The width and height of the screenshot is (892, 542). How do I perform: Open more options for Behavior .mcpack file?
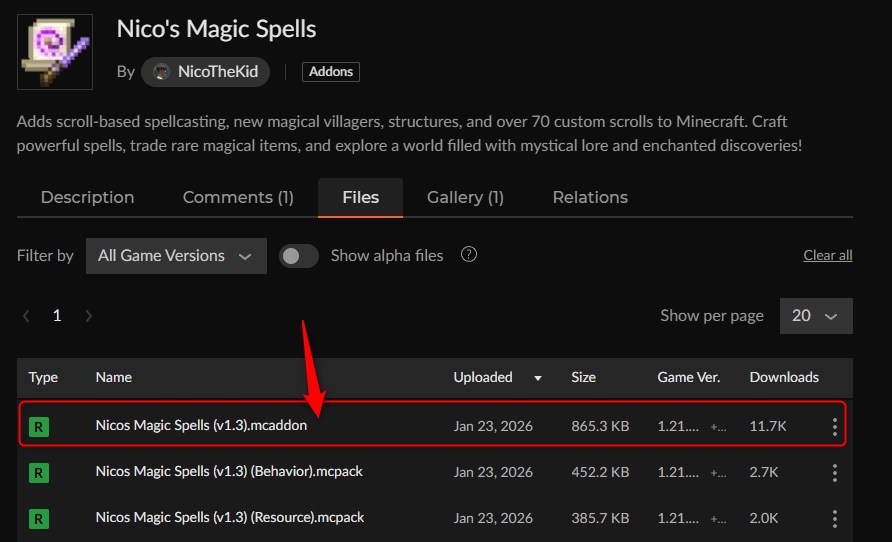[835, 473]
